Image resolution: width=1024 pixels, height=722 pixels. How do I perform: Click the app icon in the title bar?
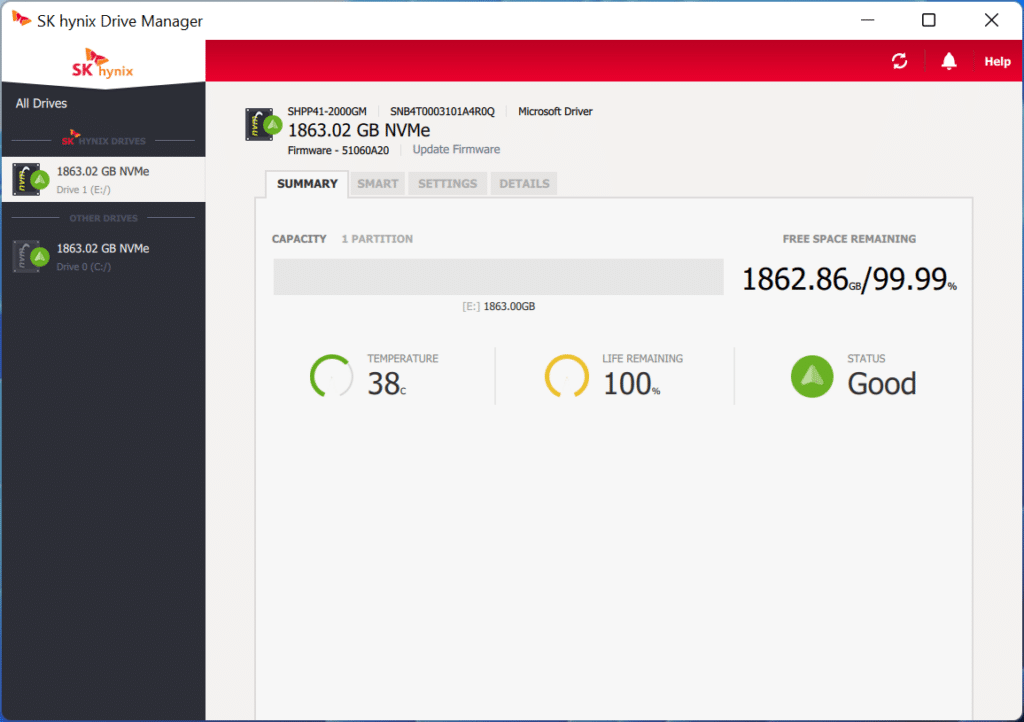coord(21,20)
